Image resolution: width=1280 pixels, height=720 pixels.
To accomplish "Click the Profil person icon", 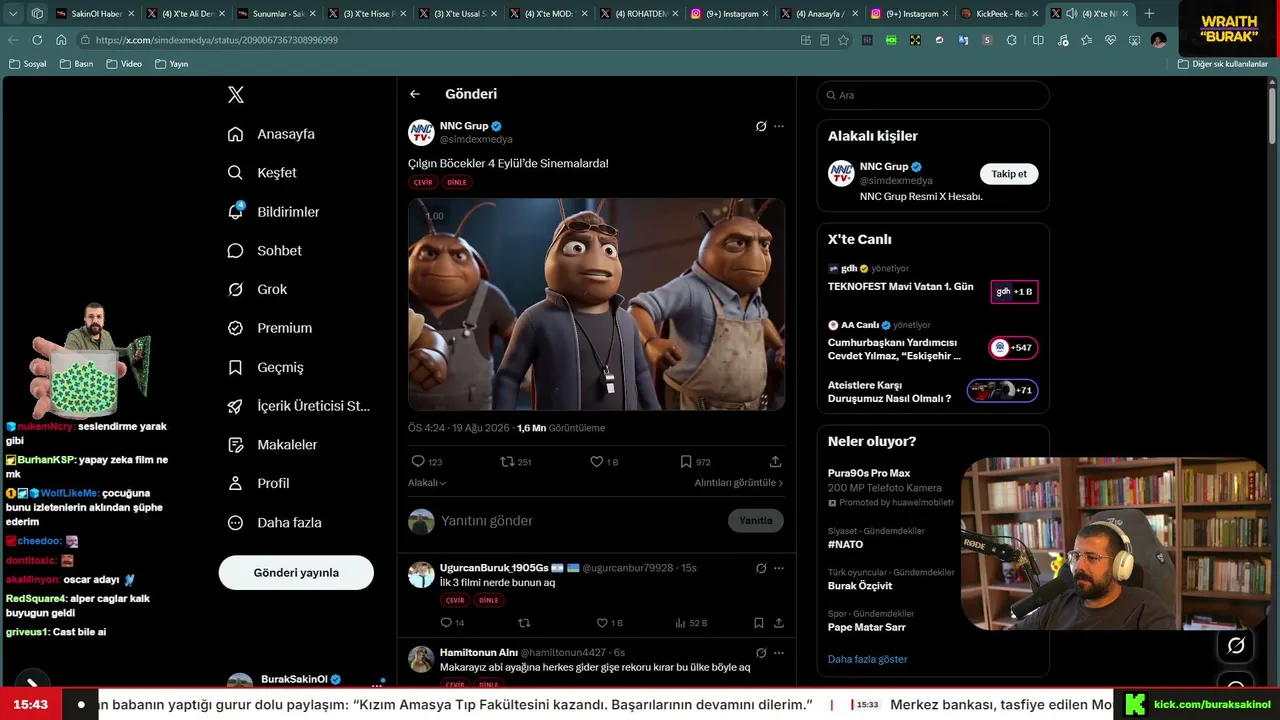I will (x=235, y=483).
